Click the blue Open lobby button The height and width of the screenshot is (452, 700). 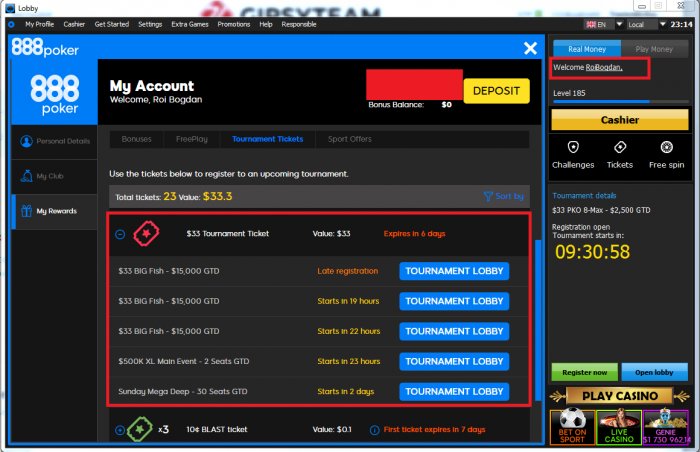tap(654, 372)
